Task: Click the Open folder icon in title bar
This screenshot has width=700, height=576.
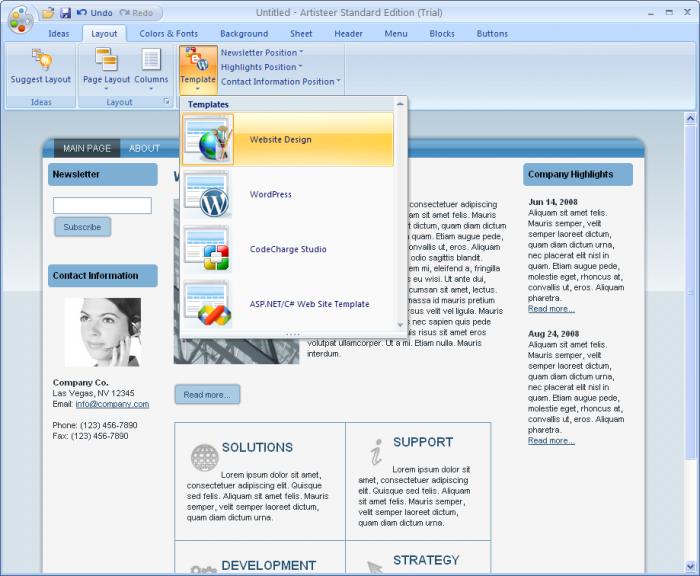Action: coord(48,13)
